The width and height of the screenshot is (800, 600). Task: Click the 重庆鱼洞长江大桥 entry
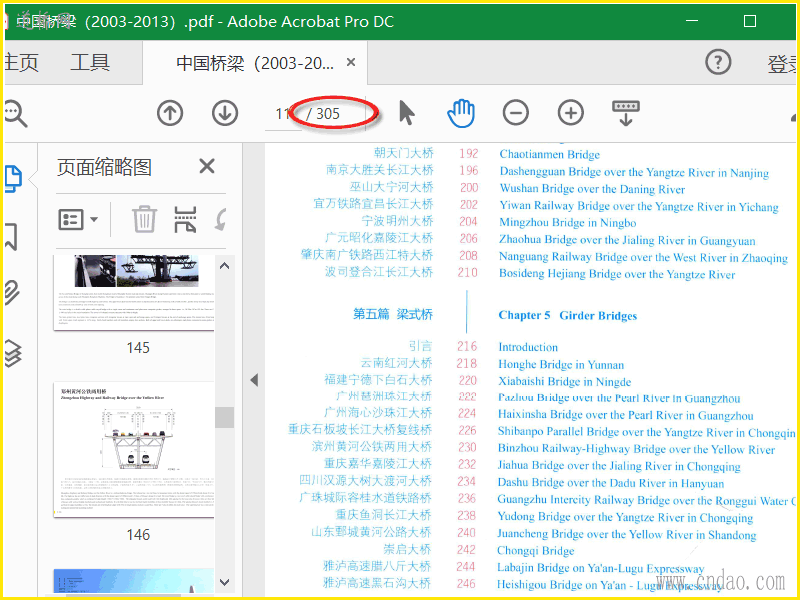[383, 515]
